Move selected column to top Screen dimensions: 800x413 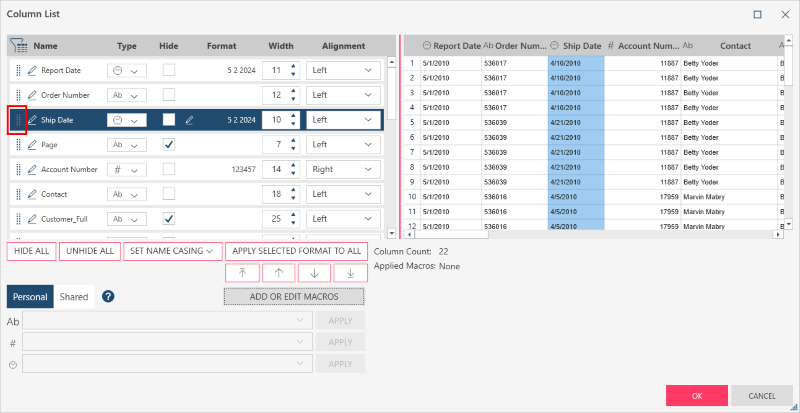(x=241, y=272)
